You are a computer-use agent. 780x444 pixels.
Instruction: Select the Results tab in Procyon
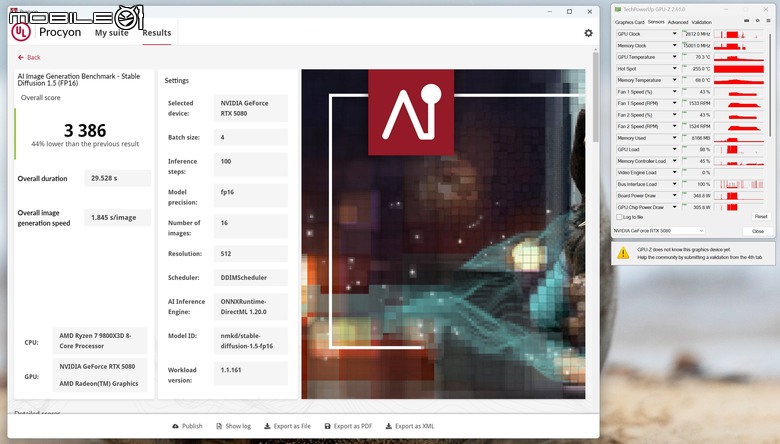coord(157,33)
